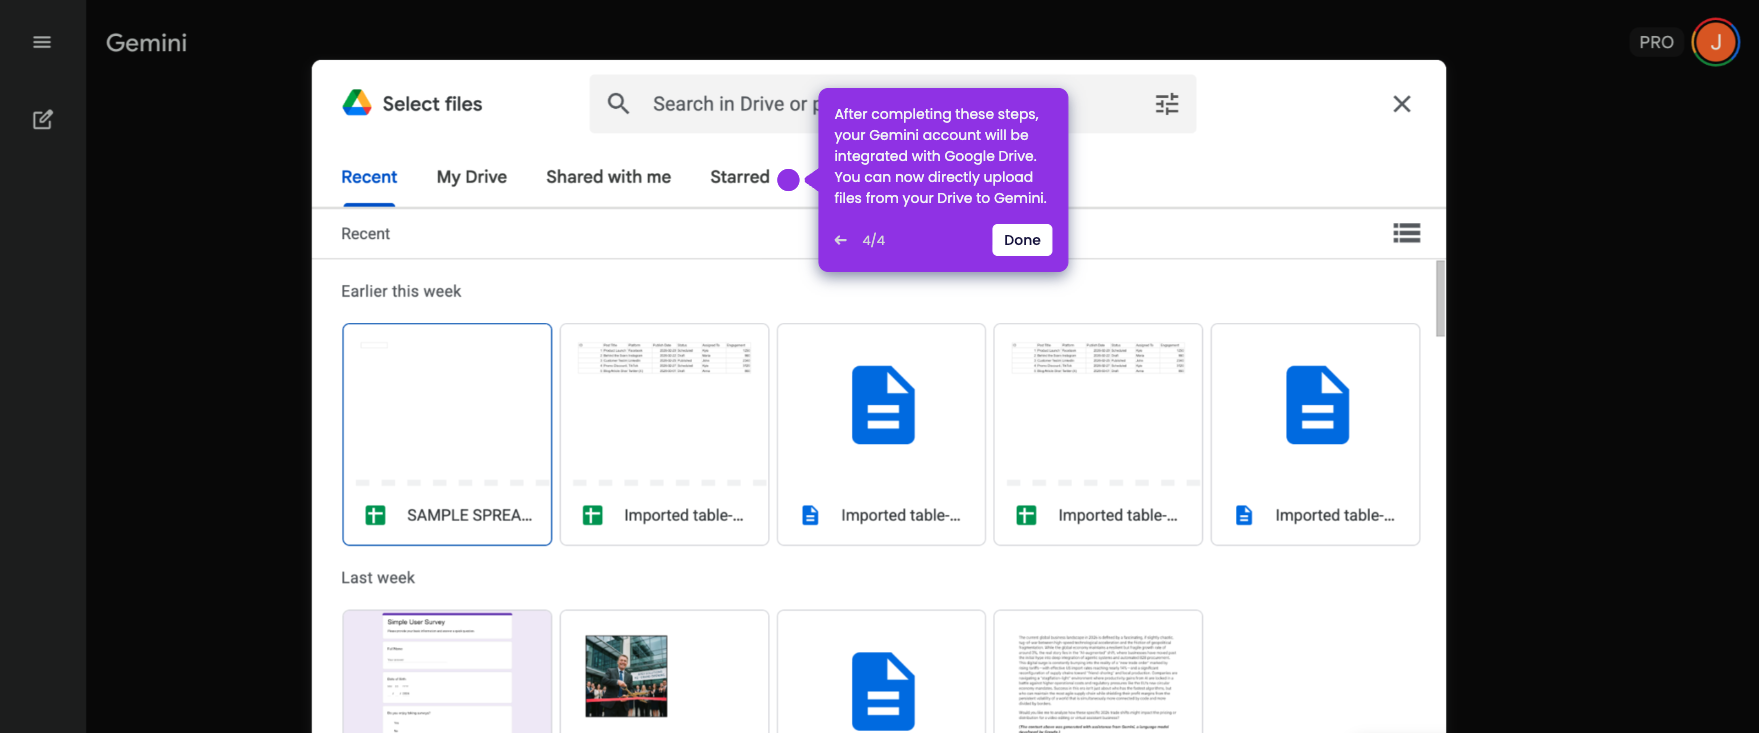1759x733 pixels.
Task: Click the purple tooltip beacon dot
Action: 788,180
